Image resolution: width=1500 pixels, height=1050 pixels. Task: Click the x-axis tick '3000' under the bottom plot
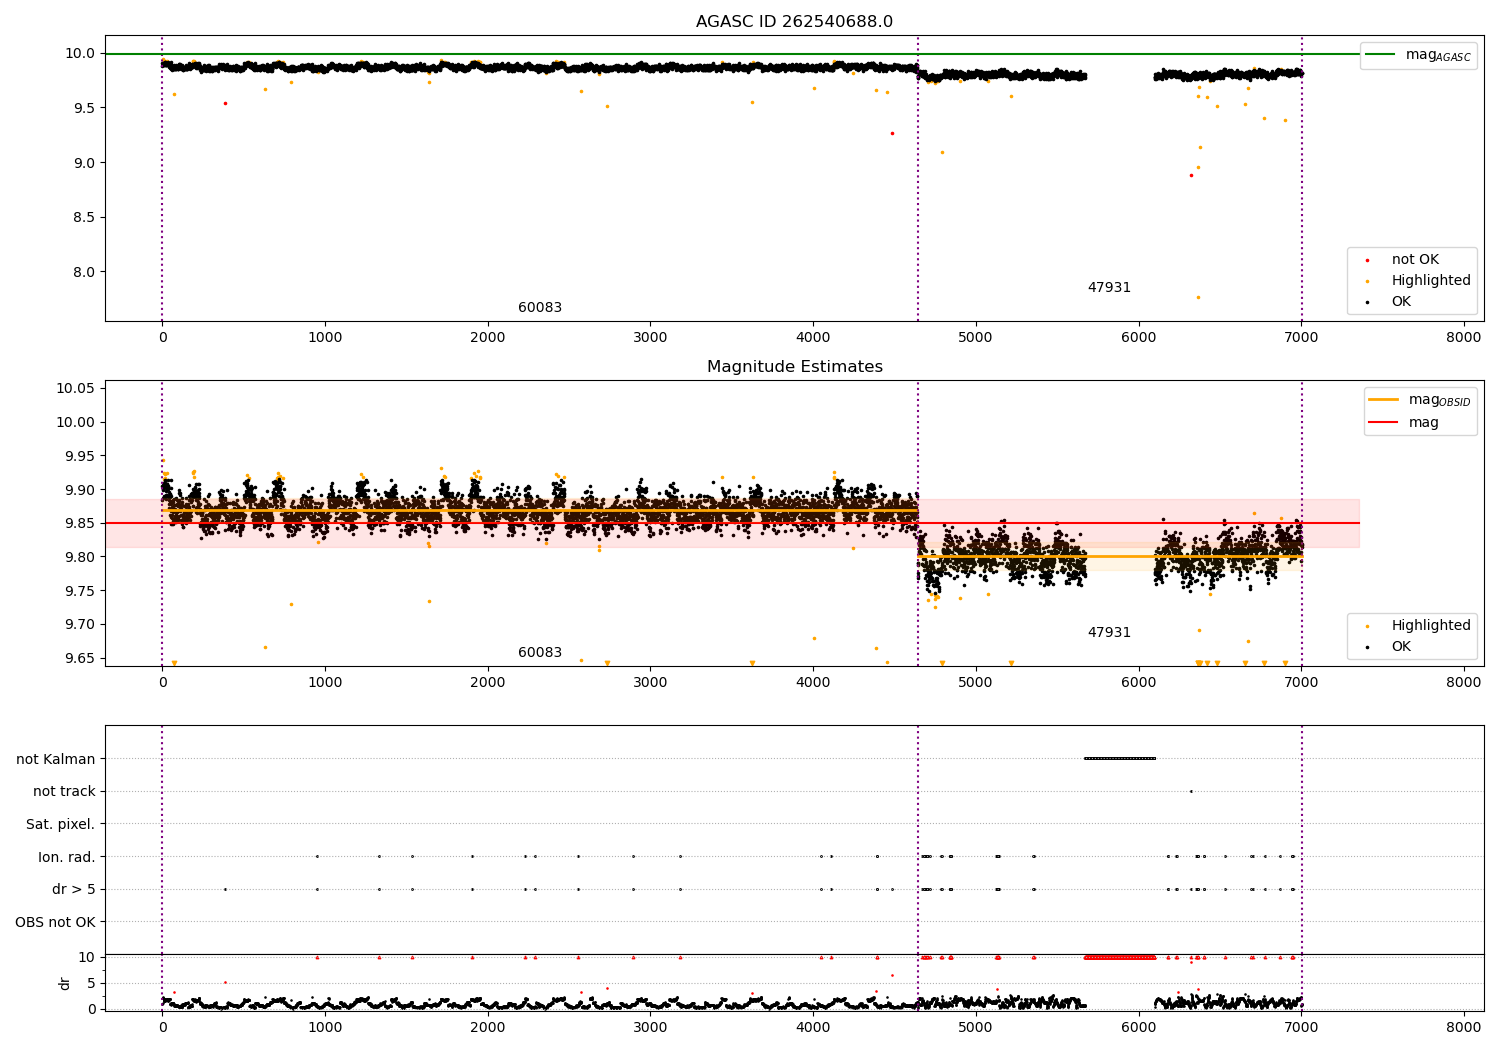pos(650,1028)
